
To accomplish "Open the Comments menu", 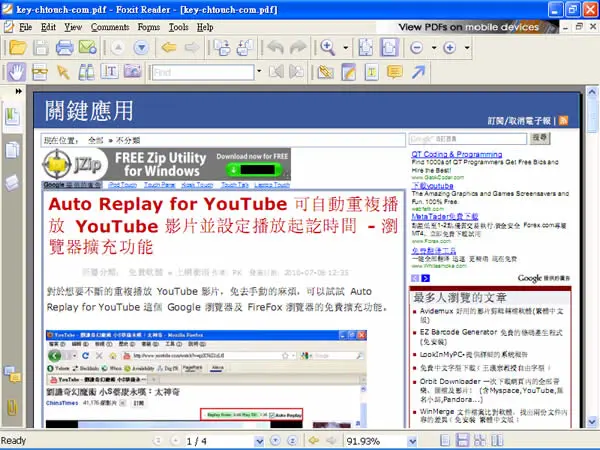I will pos(110,27).
